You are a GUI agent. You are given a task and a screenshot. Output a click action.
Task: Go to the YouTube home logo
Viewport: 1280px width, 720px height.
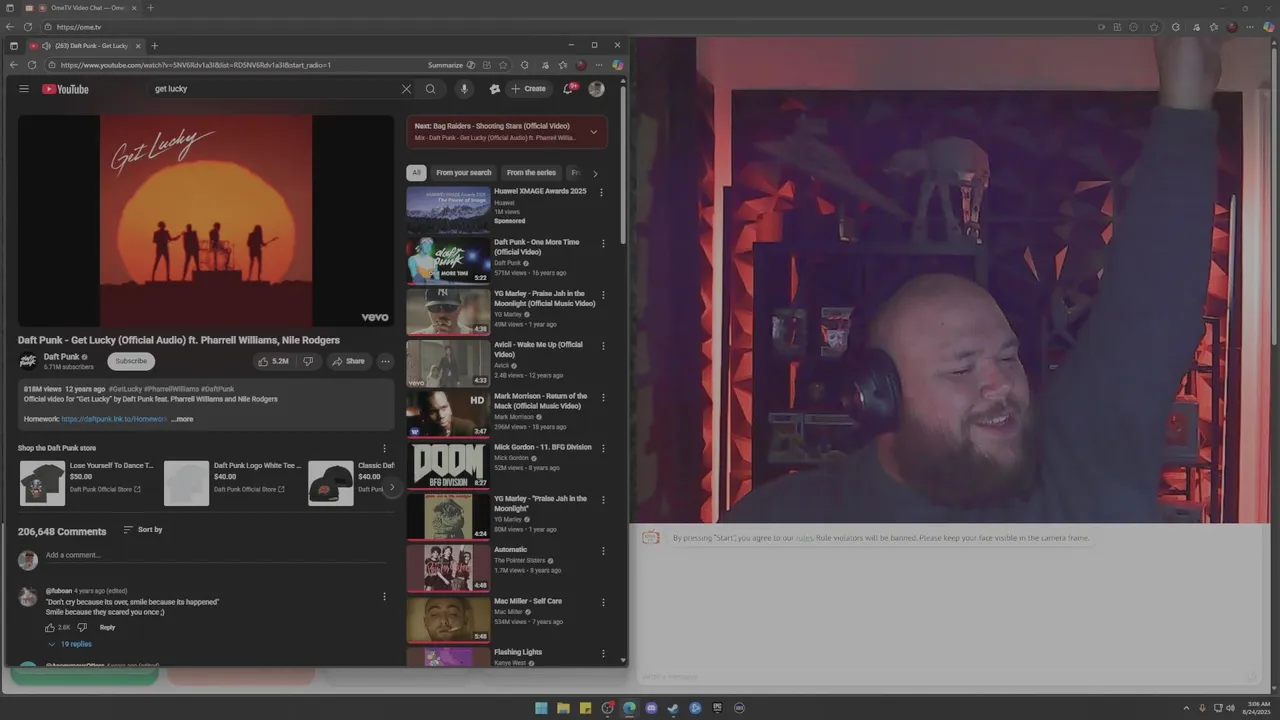pyautogui.click(x=65, y=89)
